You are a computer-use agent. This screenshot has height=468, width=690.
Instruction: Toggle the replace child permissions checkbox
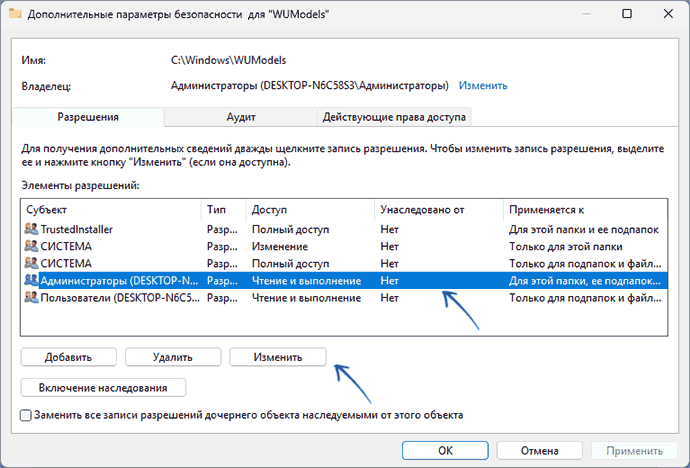[26, 414]
